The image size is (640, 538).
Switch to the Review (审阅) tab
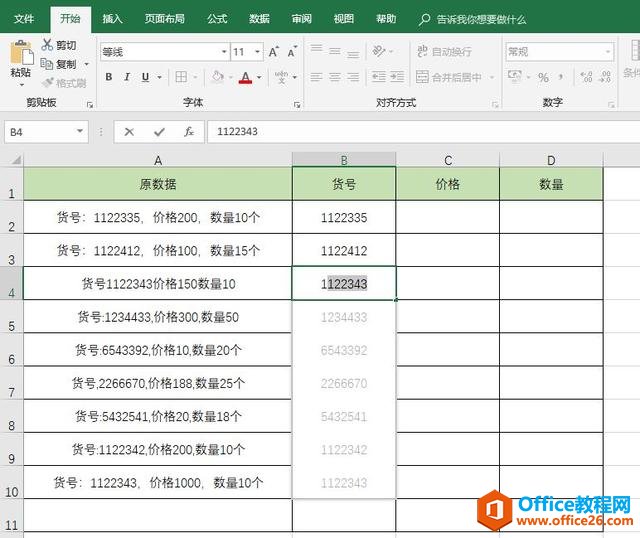[302, 19]
